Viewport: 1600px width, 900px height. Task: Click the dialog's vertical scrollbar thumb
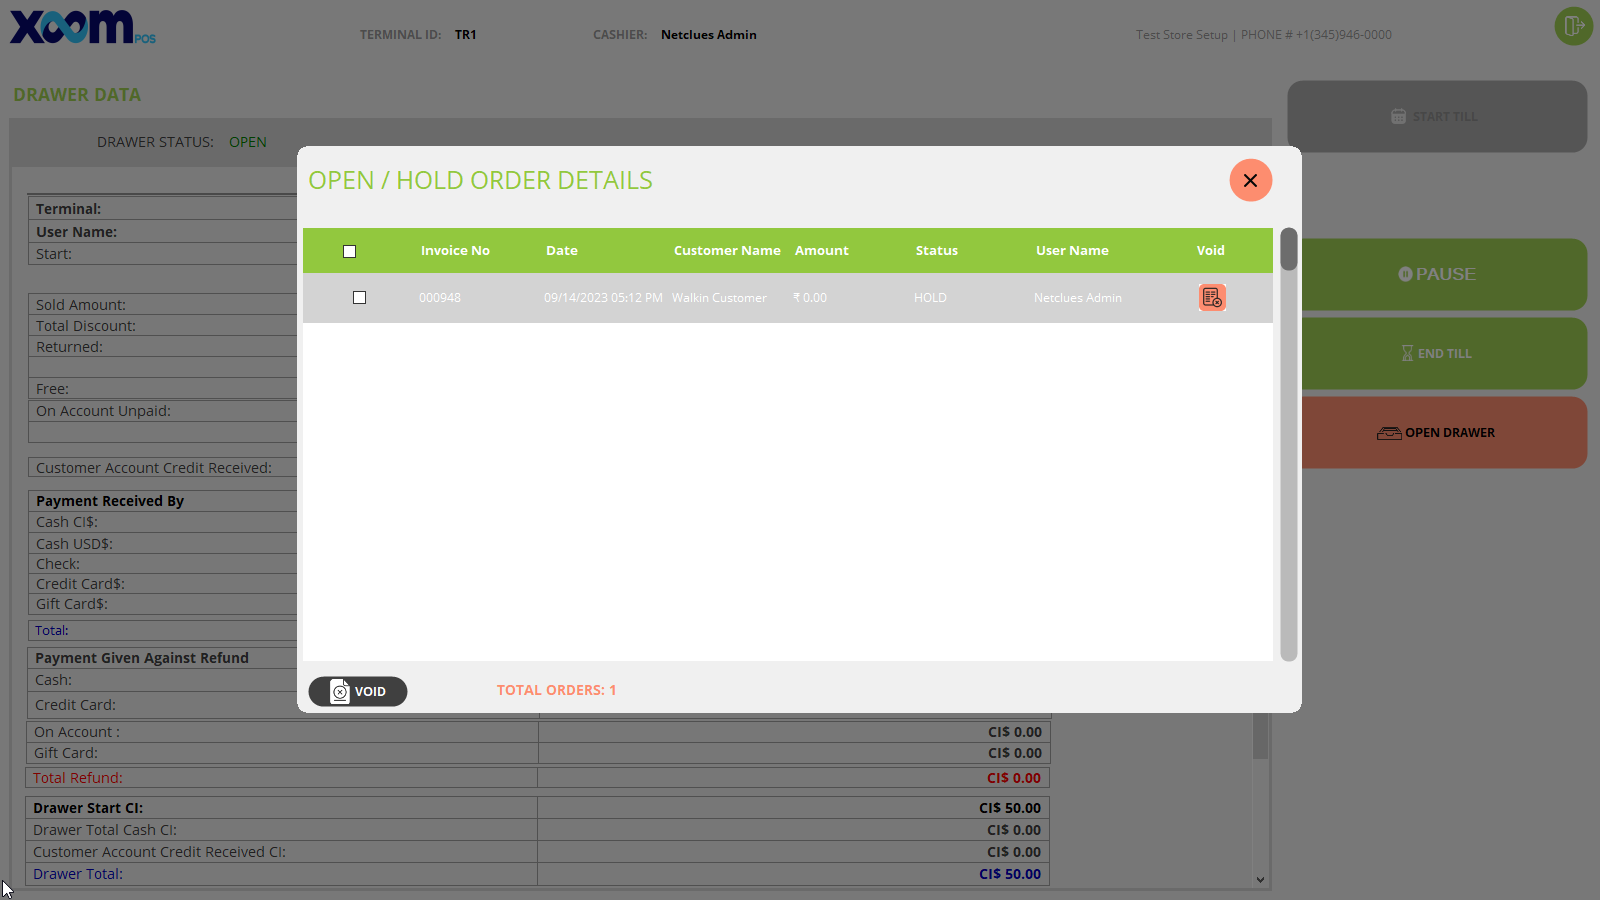(1289, 250)
